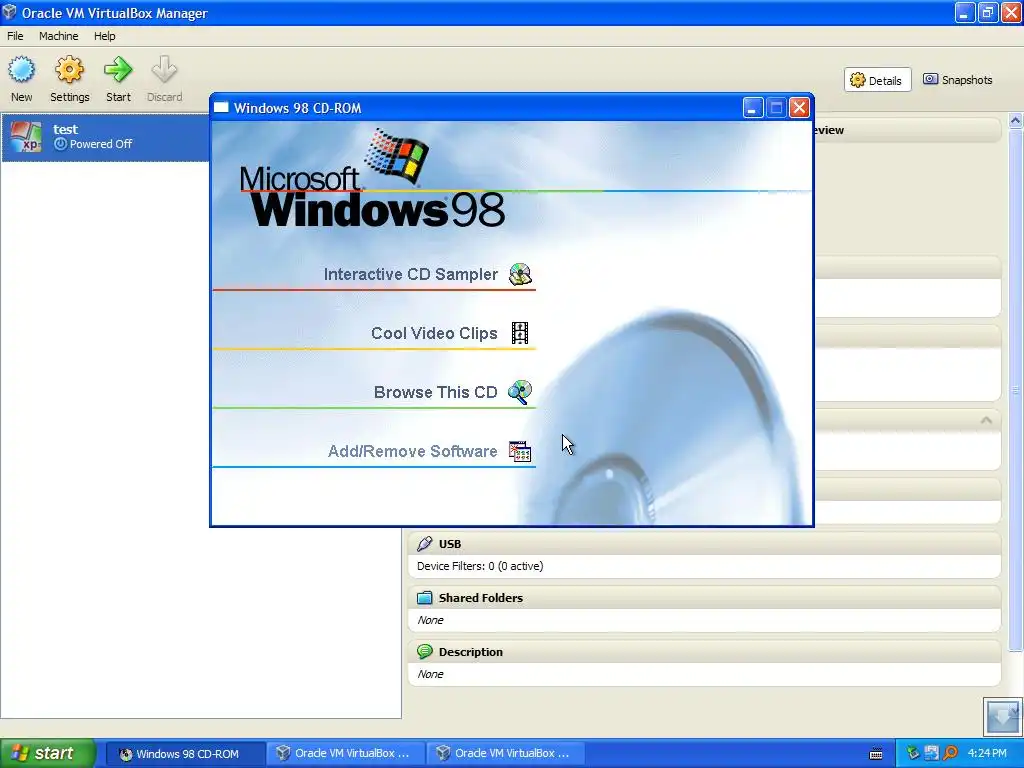The image size is (1024, 768).
Task: Switch to the Snapshots view
Action: point(957,80)
